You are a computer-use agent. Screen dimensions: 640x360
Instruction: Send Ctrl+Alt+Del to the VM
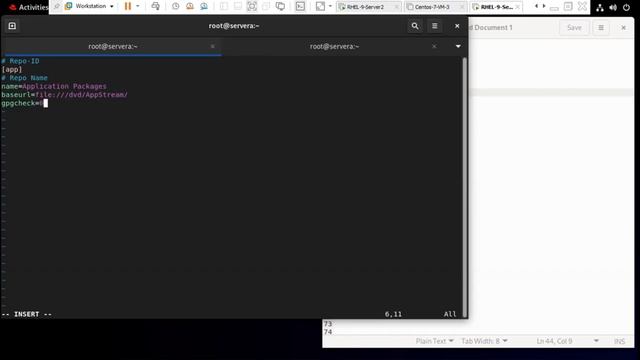156,6
